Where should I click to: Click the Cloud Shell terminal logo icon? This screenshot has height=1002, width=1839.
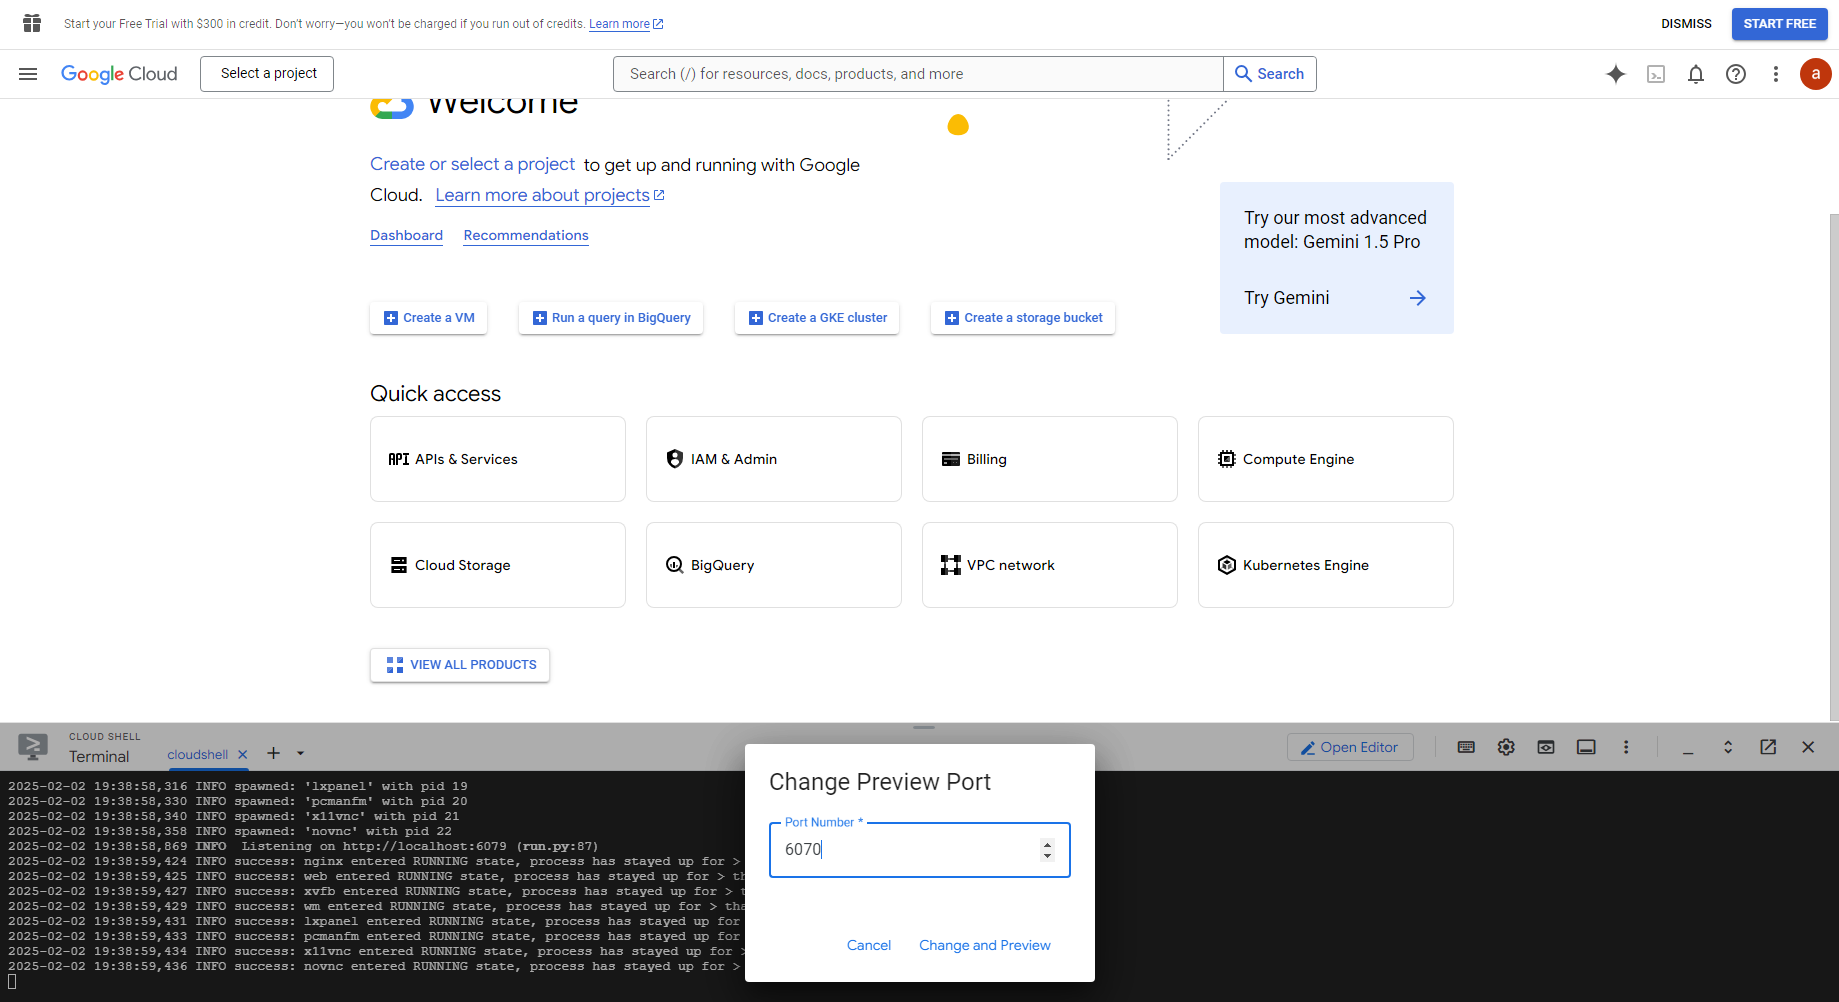click(x=33, y=747)
